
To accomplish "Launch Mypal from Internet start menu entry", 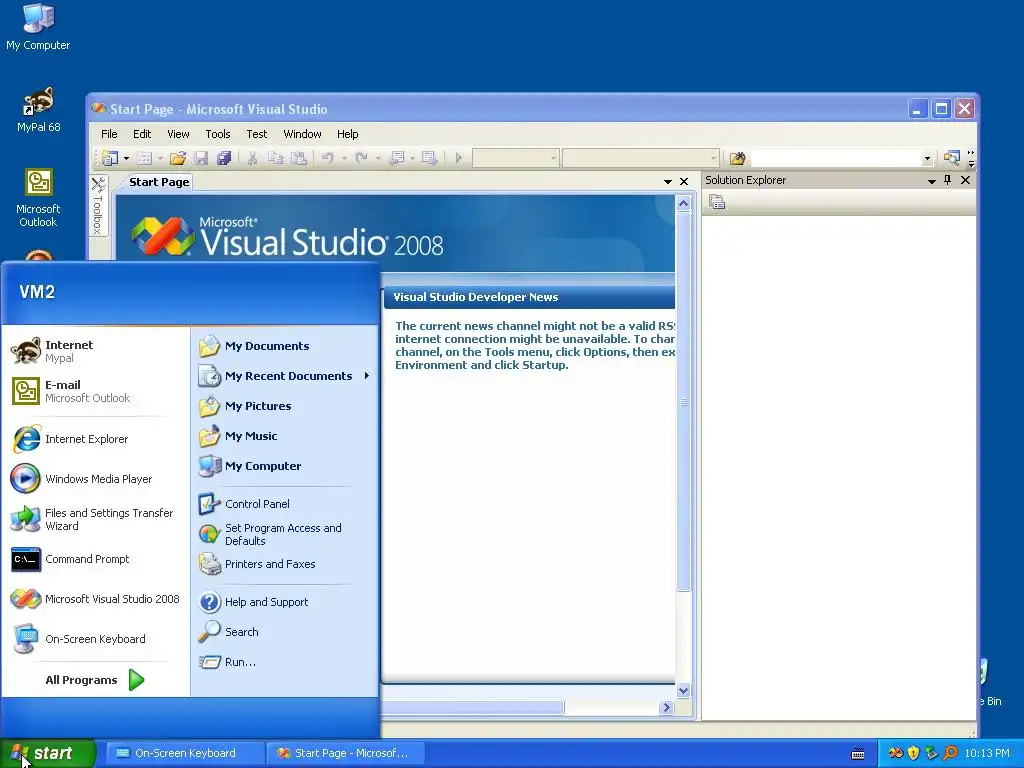I will click(95, 351).
